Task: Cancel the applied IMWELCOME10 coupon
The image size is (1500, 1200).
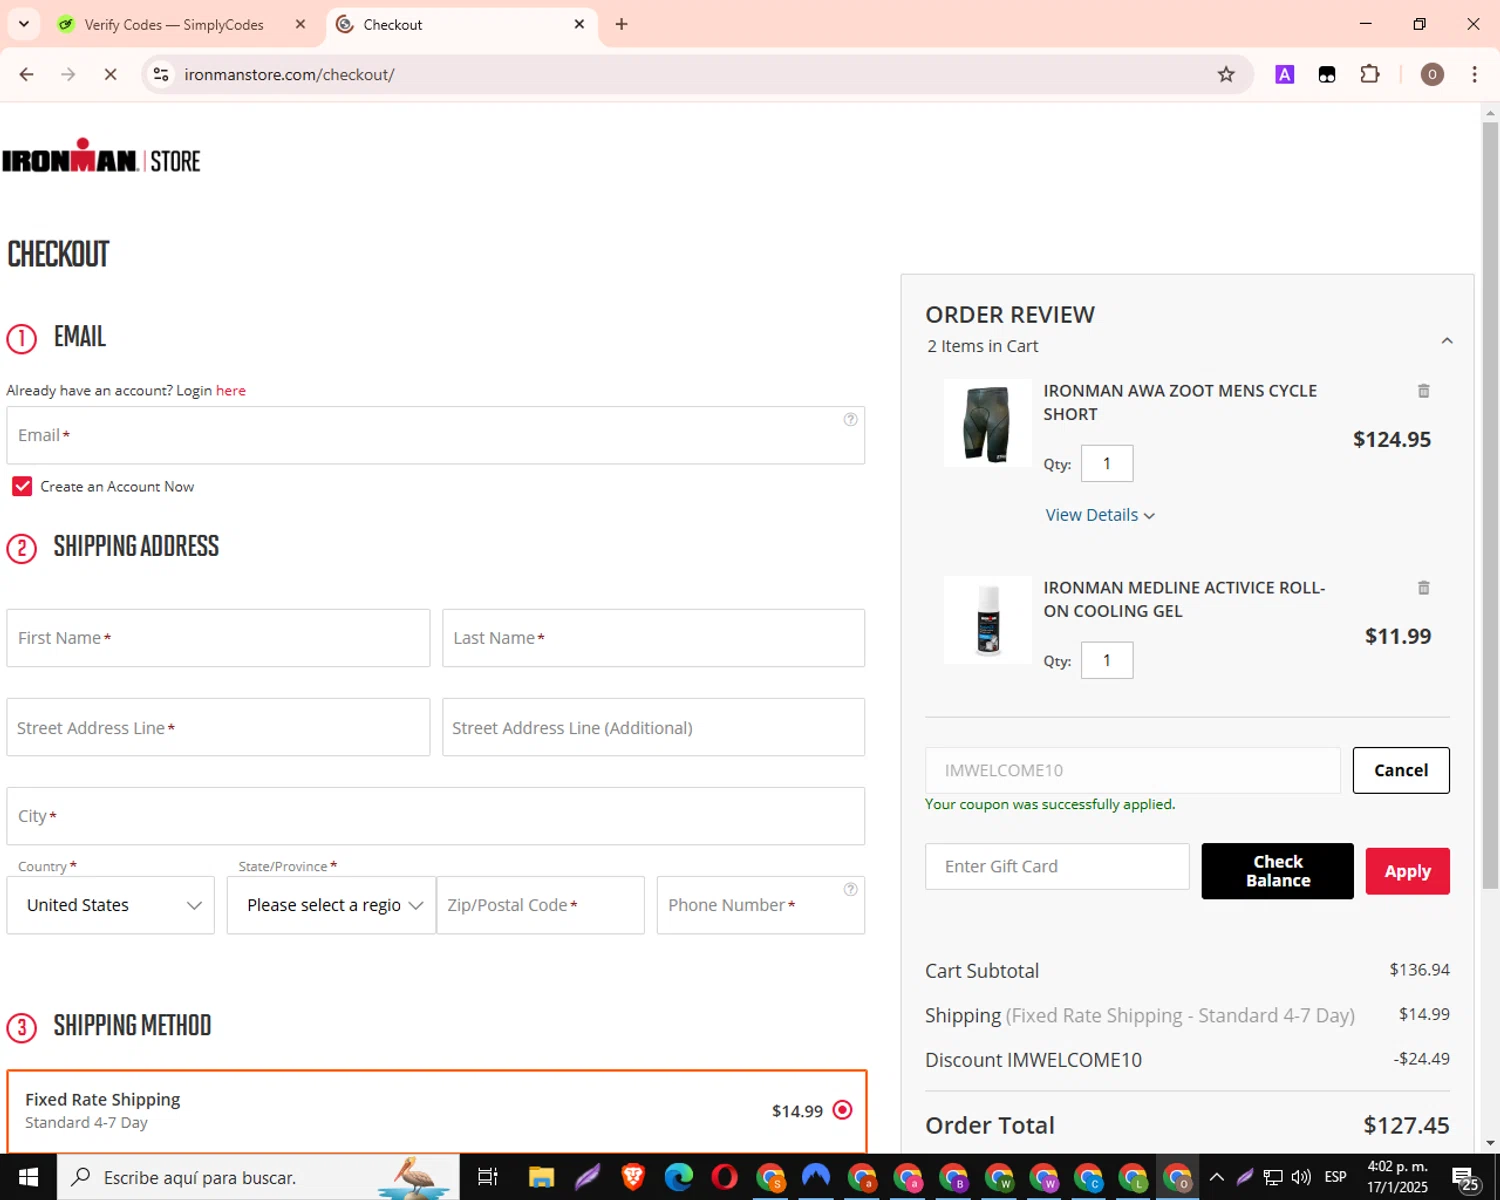Action: pos(1401,770)
